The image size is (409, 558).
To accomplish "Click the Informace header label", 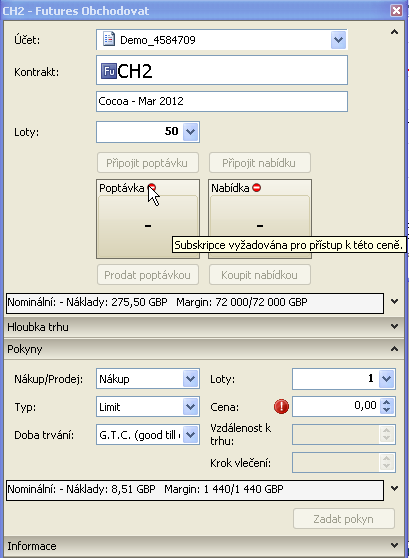I will [x=32, y=546].
